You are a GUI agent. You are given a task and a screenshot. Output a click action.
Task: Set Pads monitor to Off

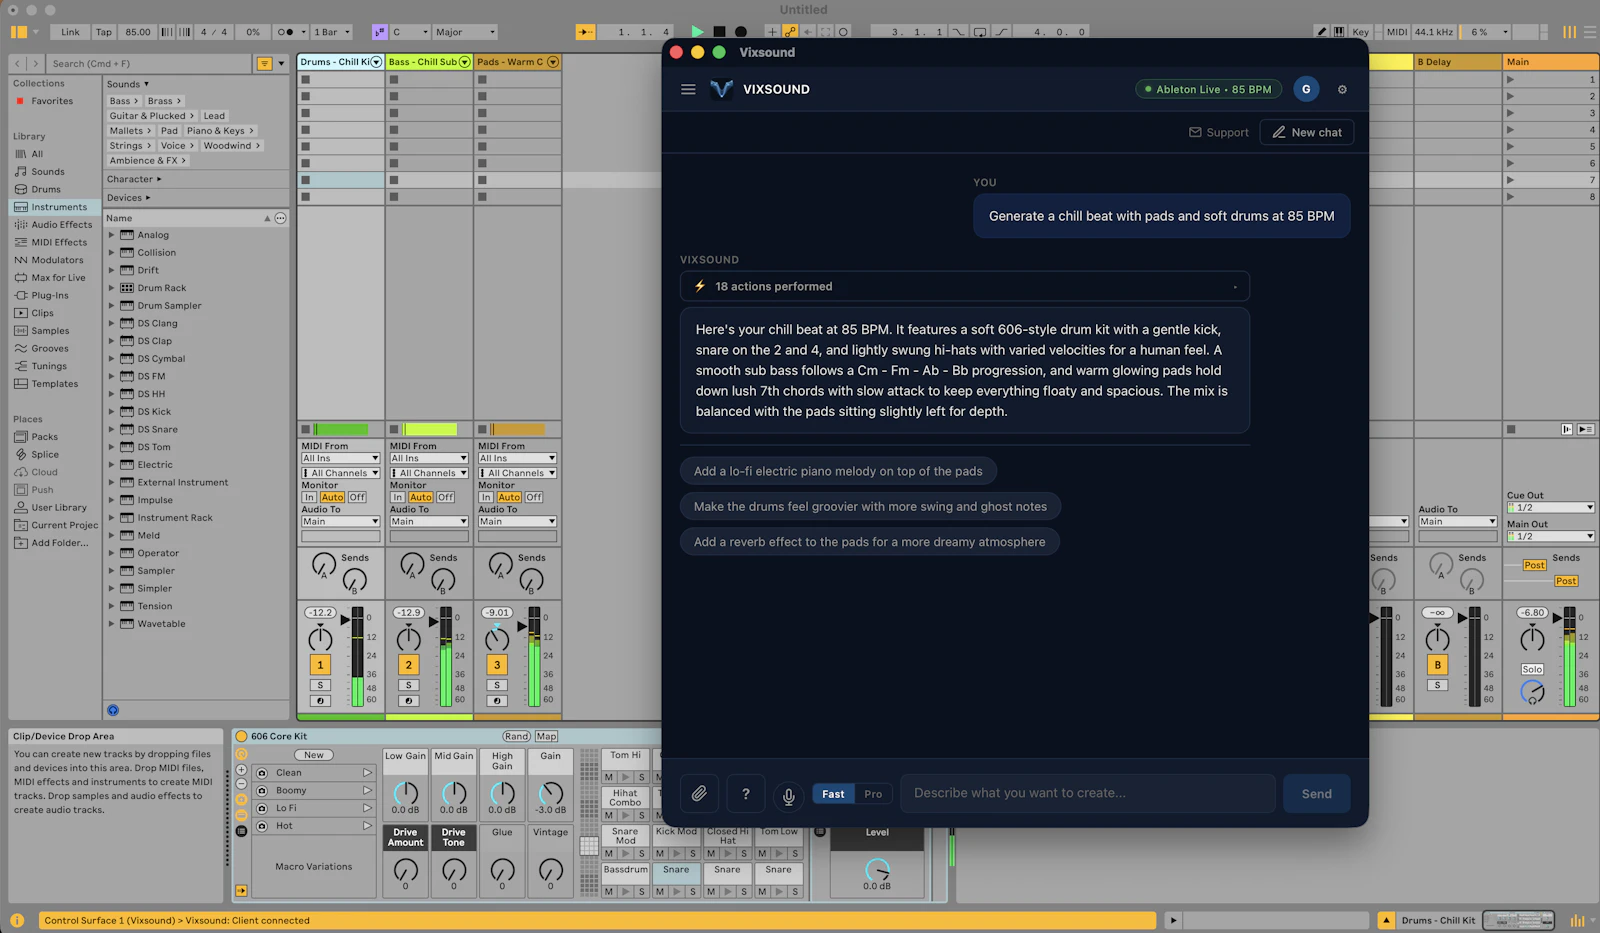click(x=534, y=497)
